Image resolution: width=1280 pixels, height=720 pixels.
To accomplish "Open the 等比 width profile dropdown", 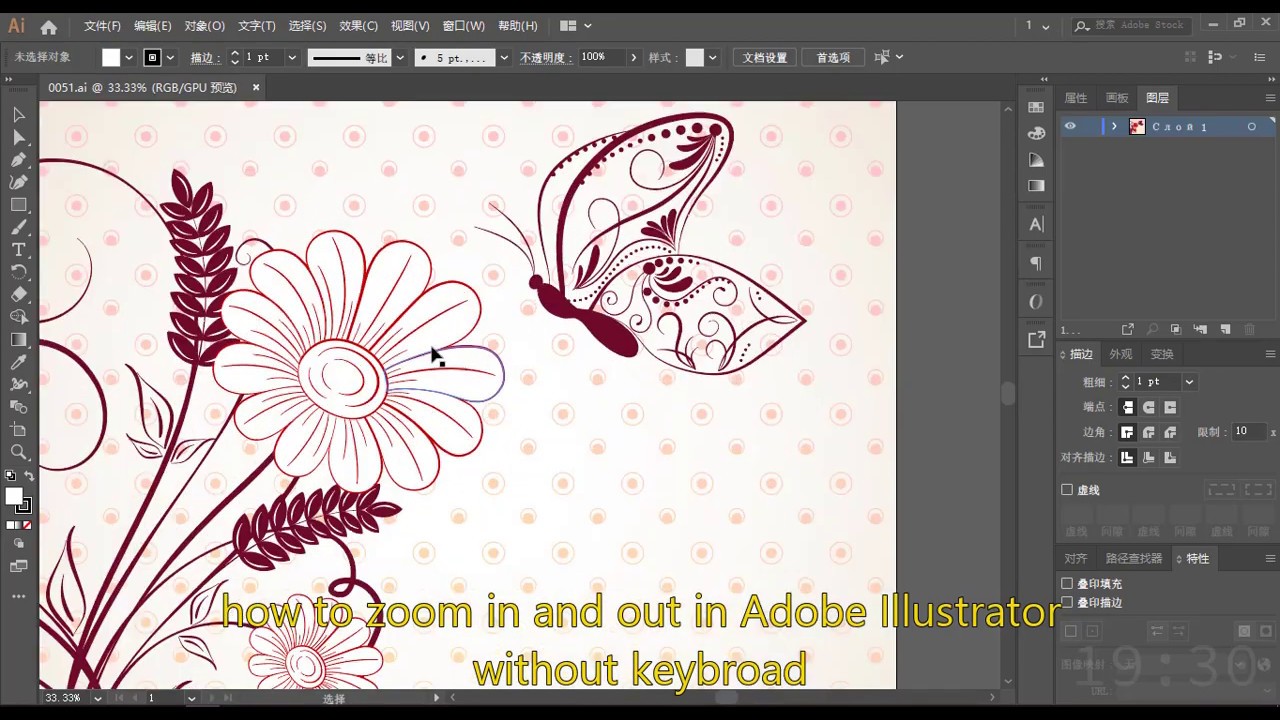I will point(400,58).
